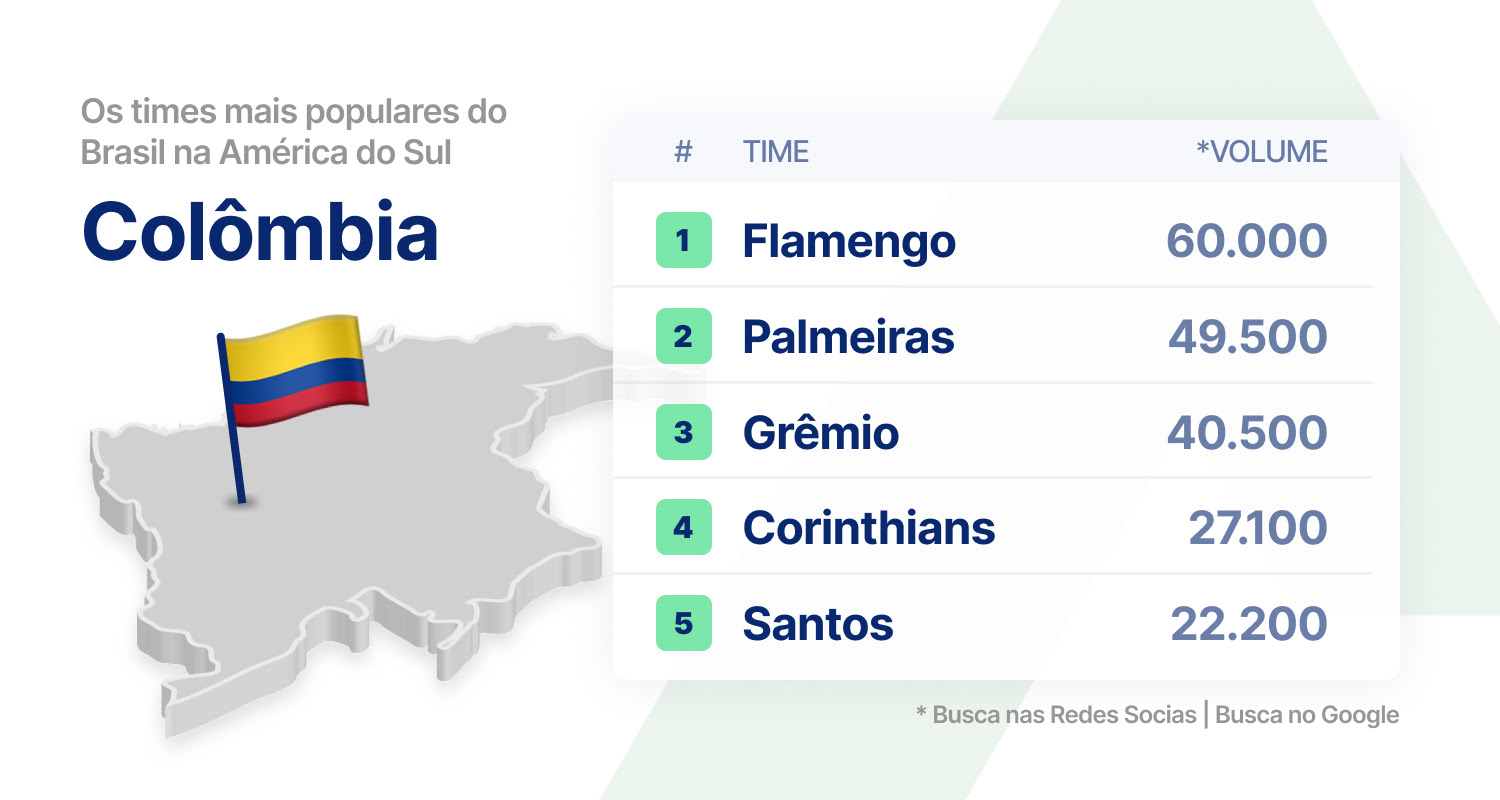Select the green rank 5 badge
1500x800 pixels.
tap(684, 623)
